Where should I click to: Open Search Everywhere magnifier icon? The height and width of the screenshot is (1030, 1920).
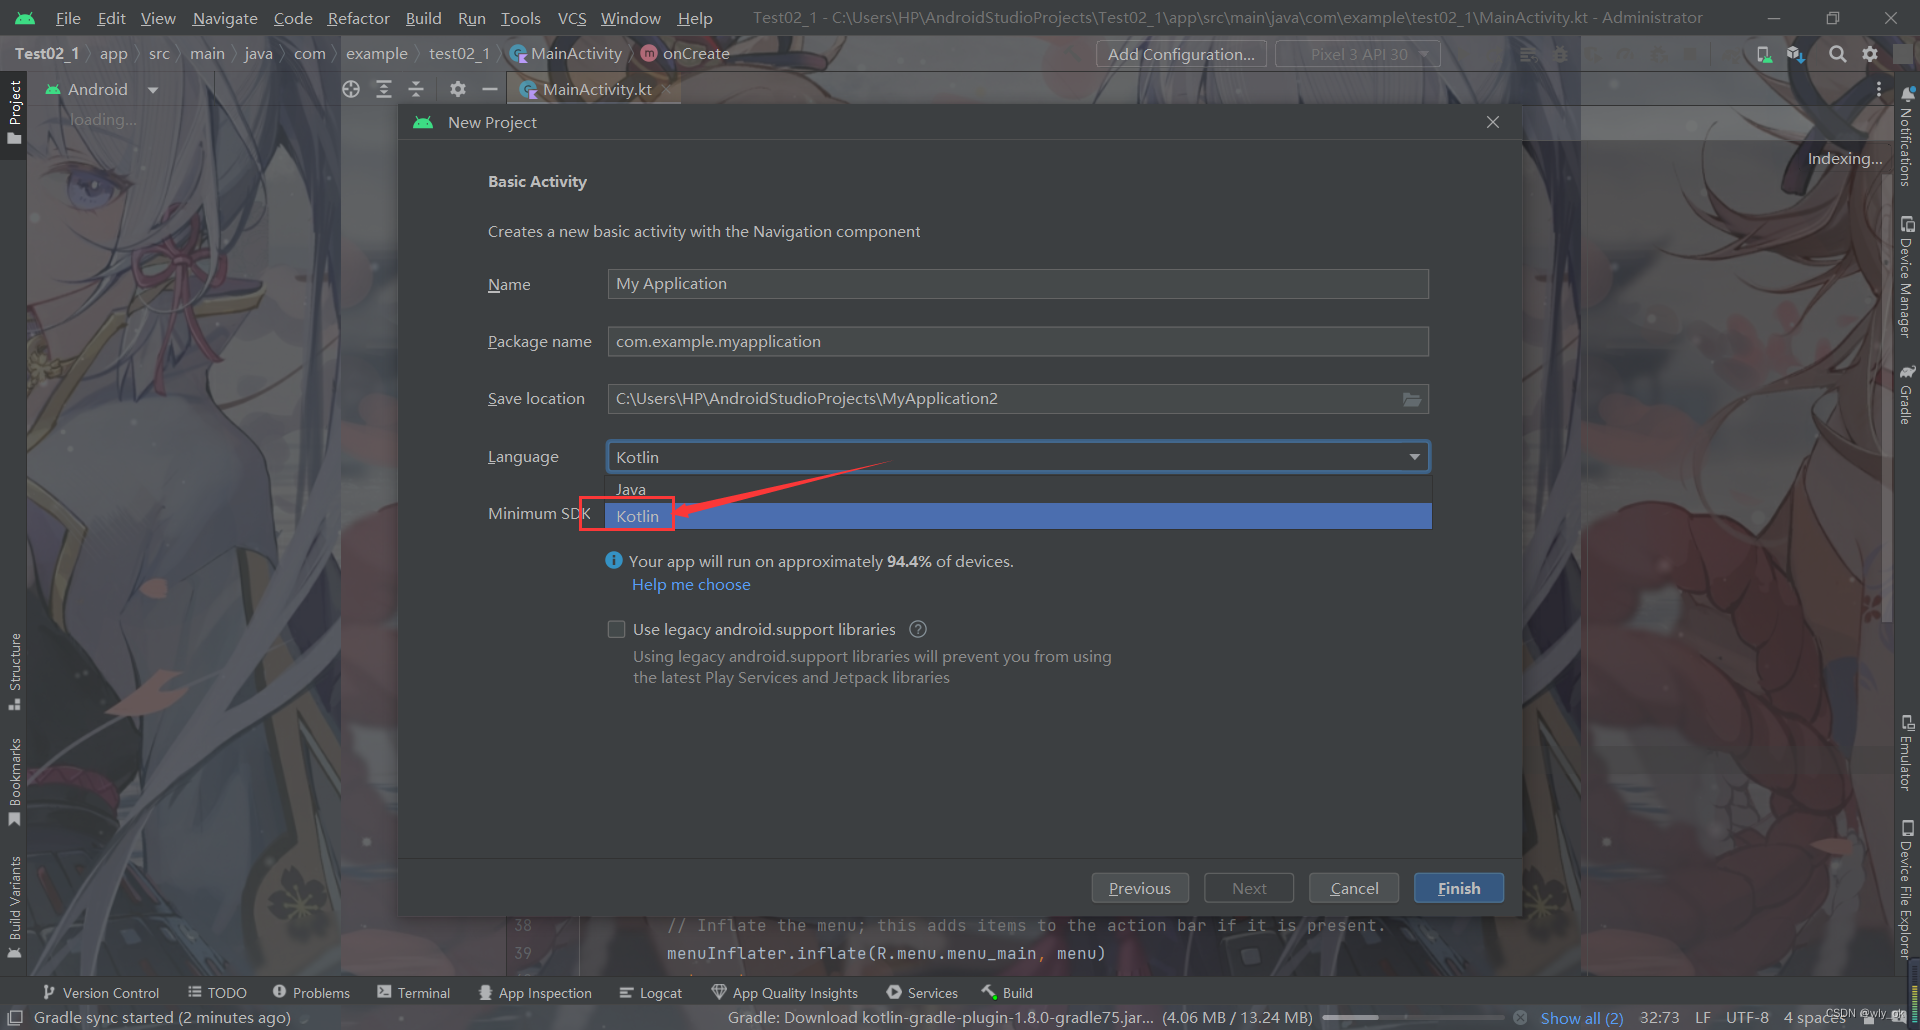(1838, 54)
